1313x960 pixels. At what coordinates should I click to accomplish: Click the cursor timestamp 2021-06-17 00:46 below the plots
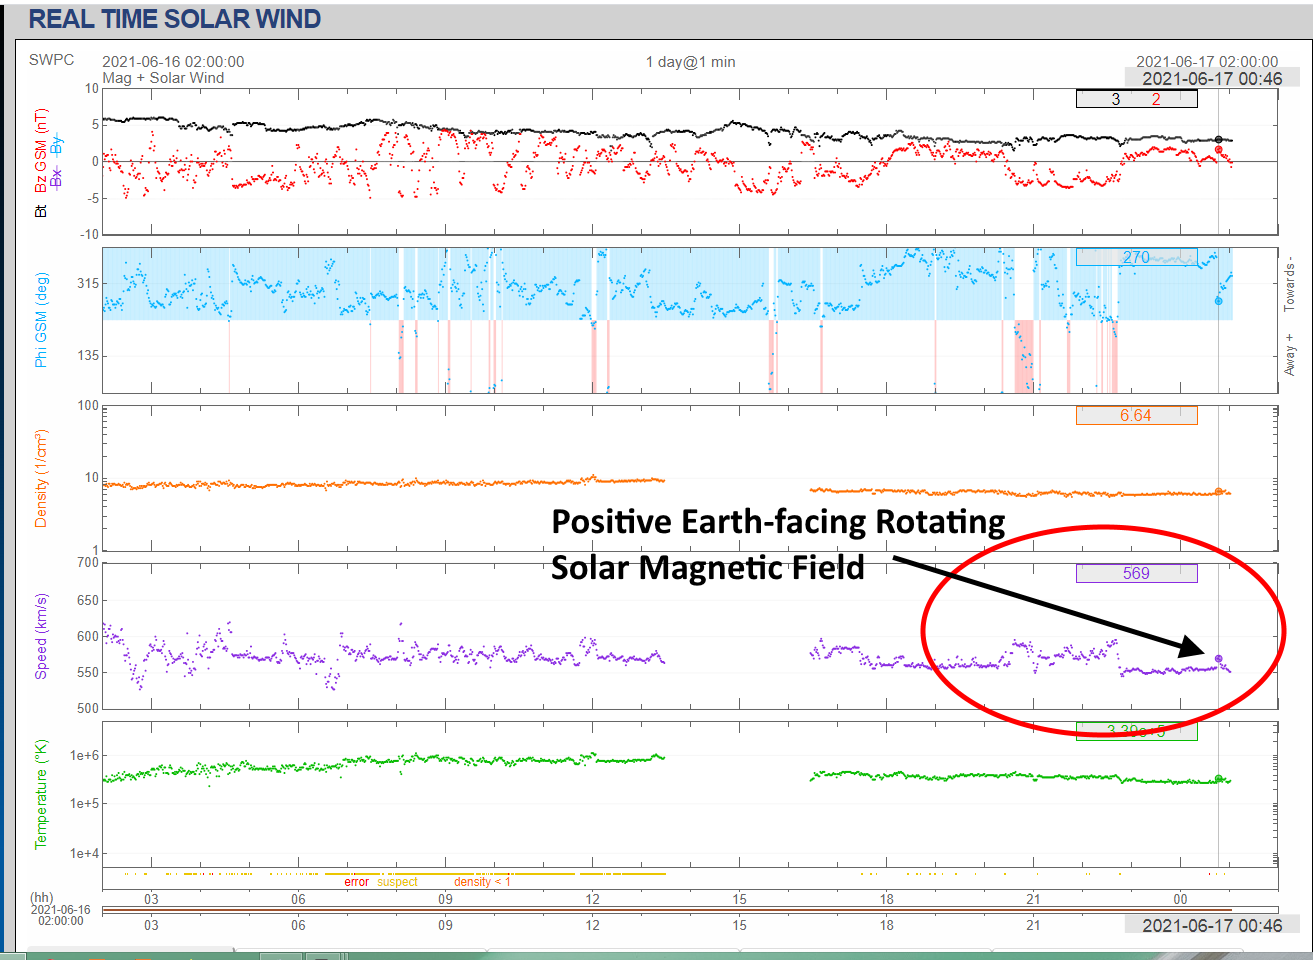tap(1212, 925)
